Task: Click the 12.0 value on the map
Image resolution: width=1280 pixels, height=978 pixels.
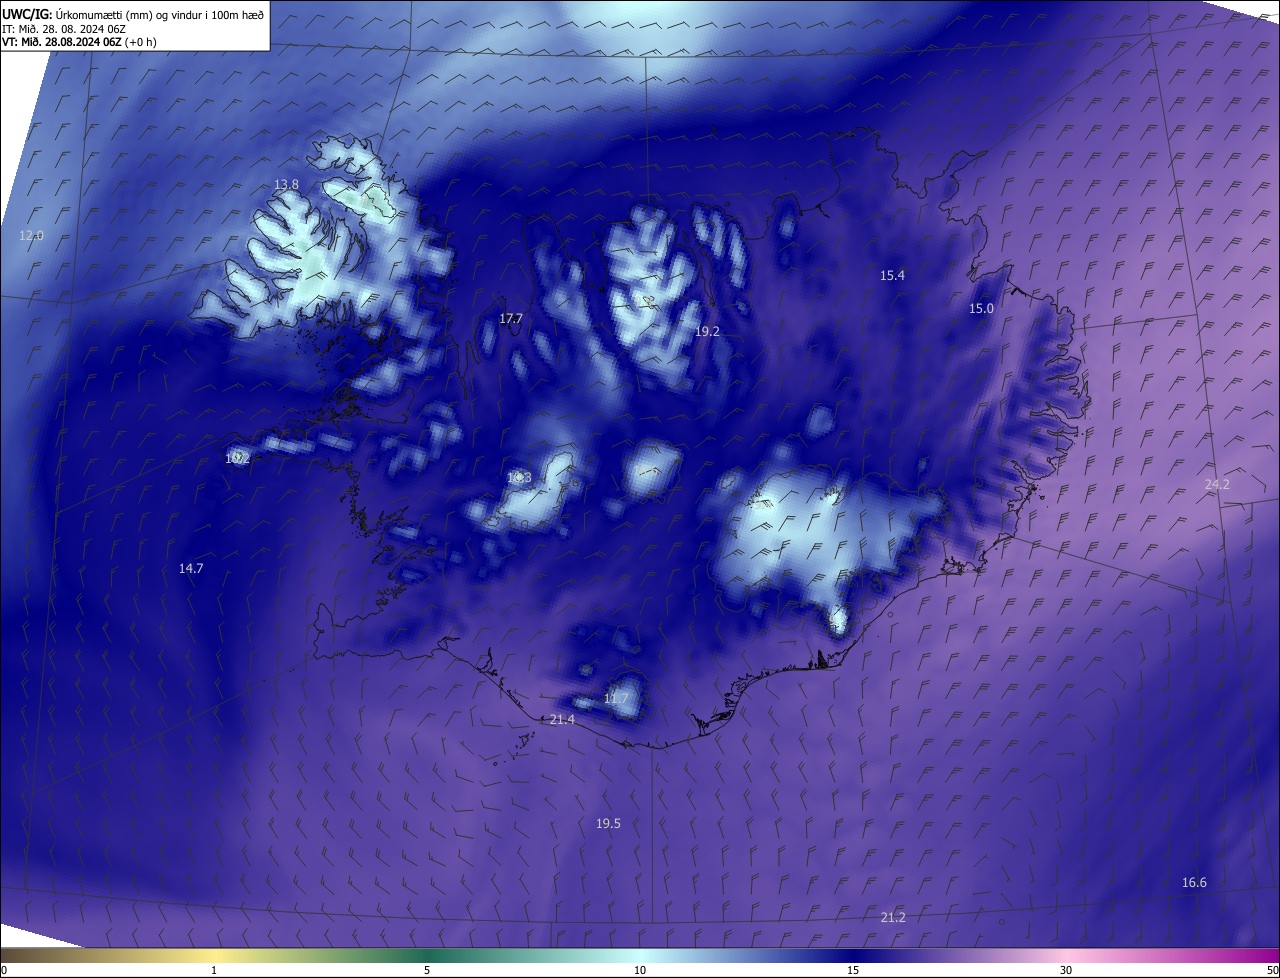Action: 32,235
